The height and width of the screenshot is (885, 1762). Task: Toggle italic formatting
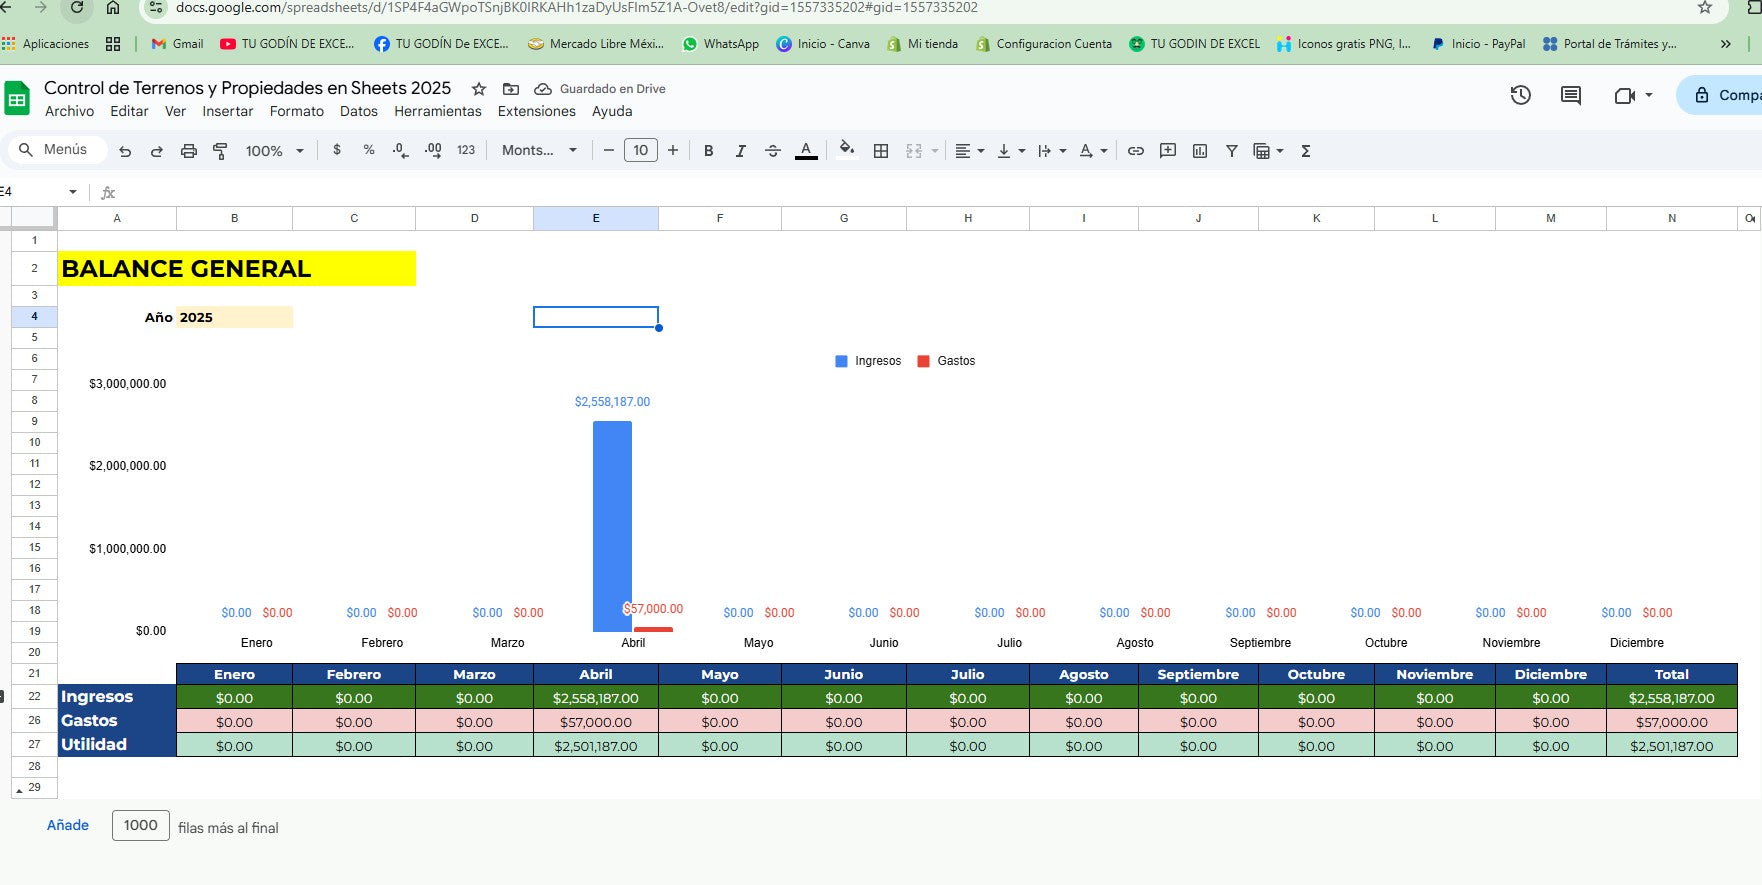click(x=740, y=151)
